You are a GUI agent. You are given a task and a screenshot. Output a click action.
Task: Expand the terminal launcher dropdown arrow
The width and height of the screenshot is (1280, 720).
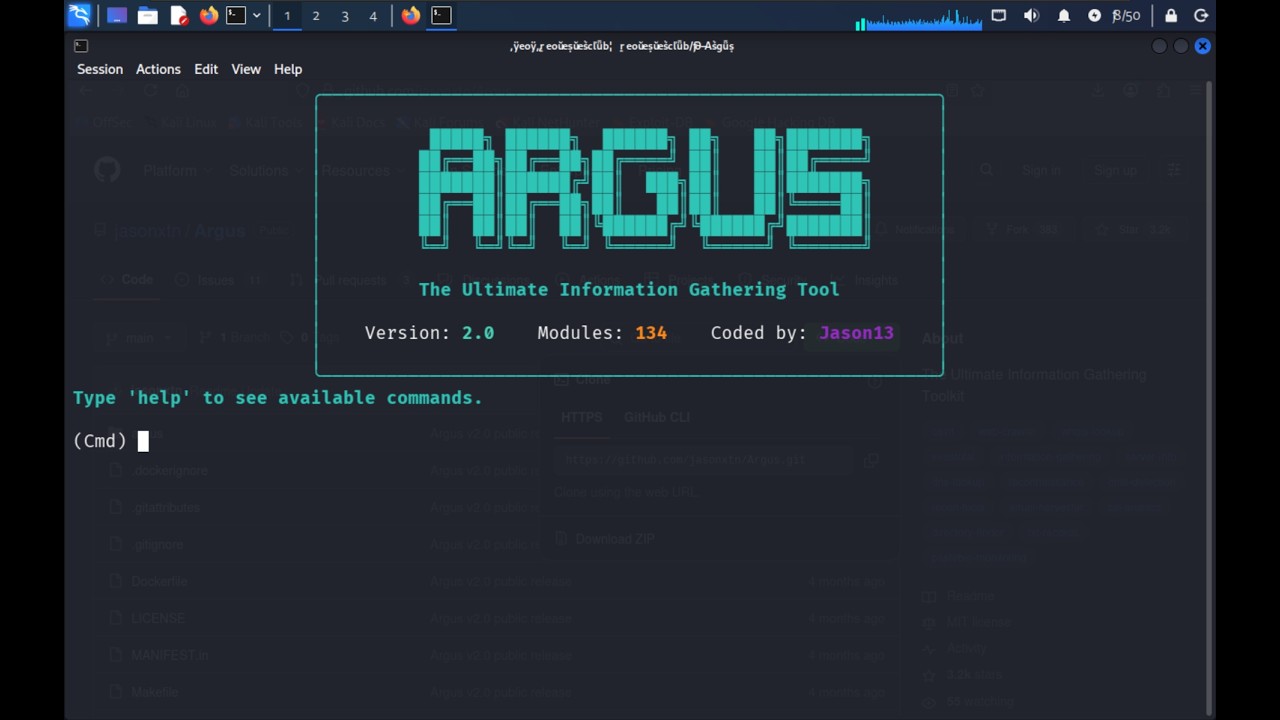257,15
